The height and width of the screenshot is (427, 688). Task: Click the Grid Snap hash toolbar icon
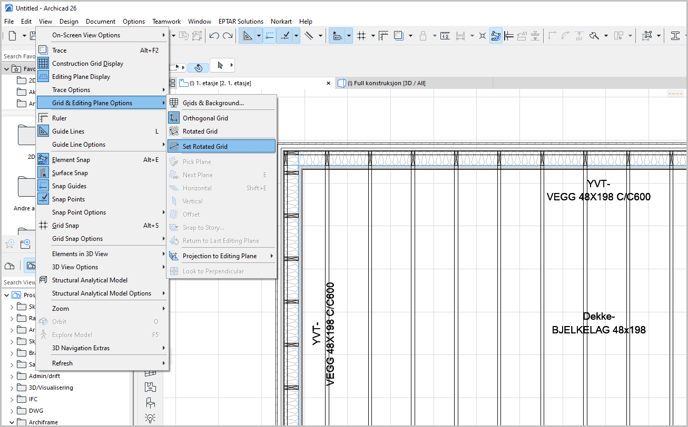click(362, 36)
